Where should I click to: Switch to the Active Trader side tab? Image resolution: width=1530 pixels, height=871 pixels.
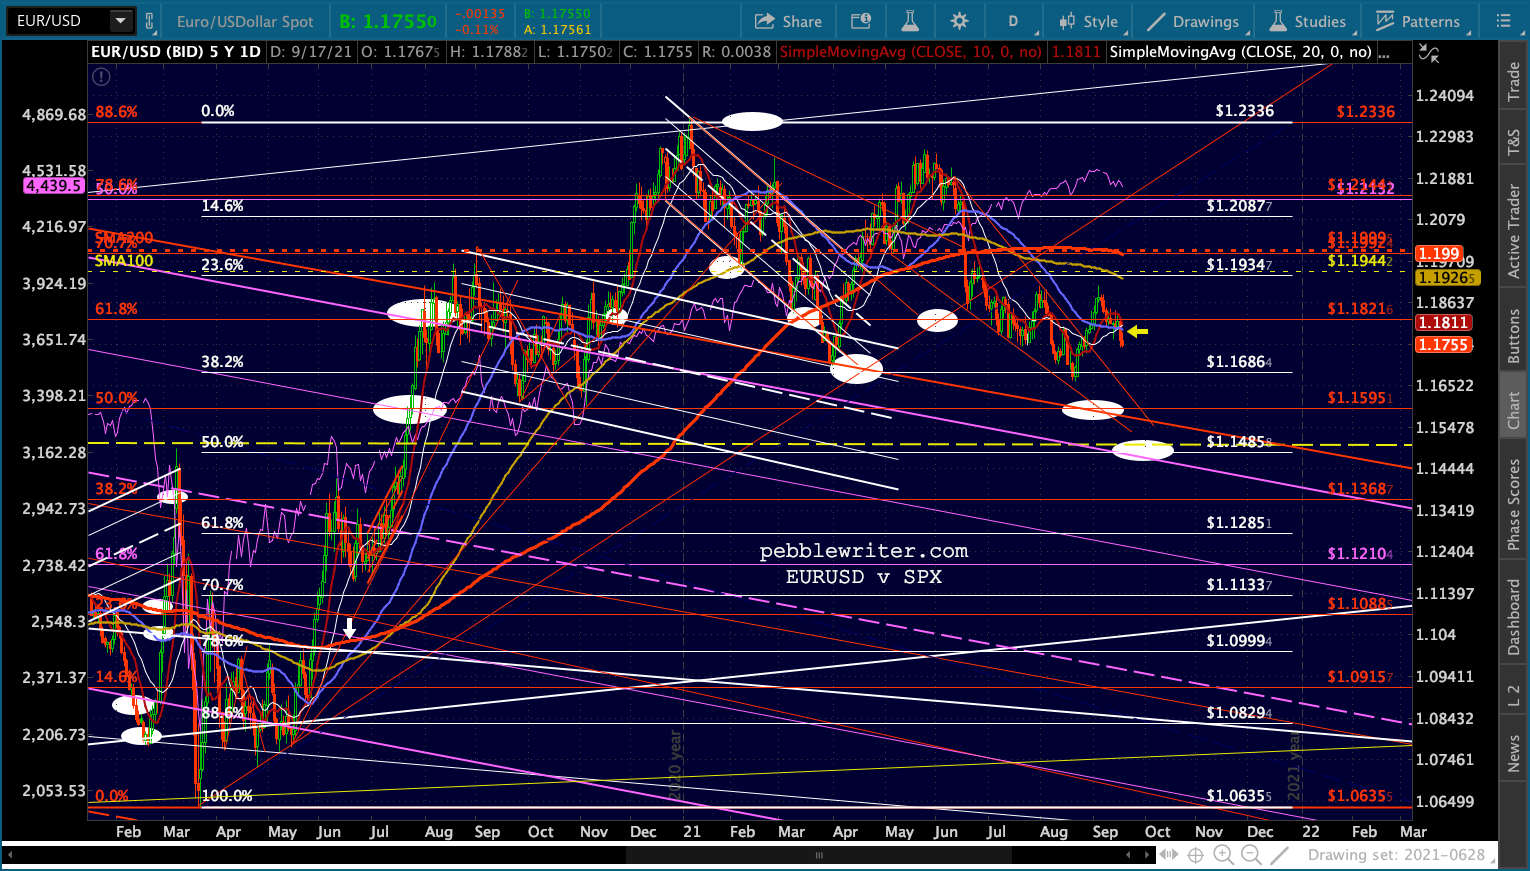tap(1513, 232)
